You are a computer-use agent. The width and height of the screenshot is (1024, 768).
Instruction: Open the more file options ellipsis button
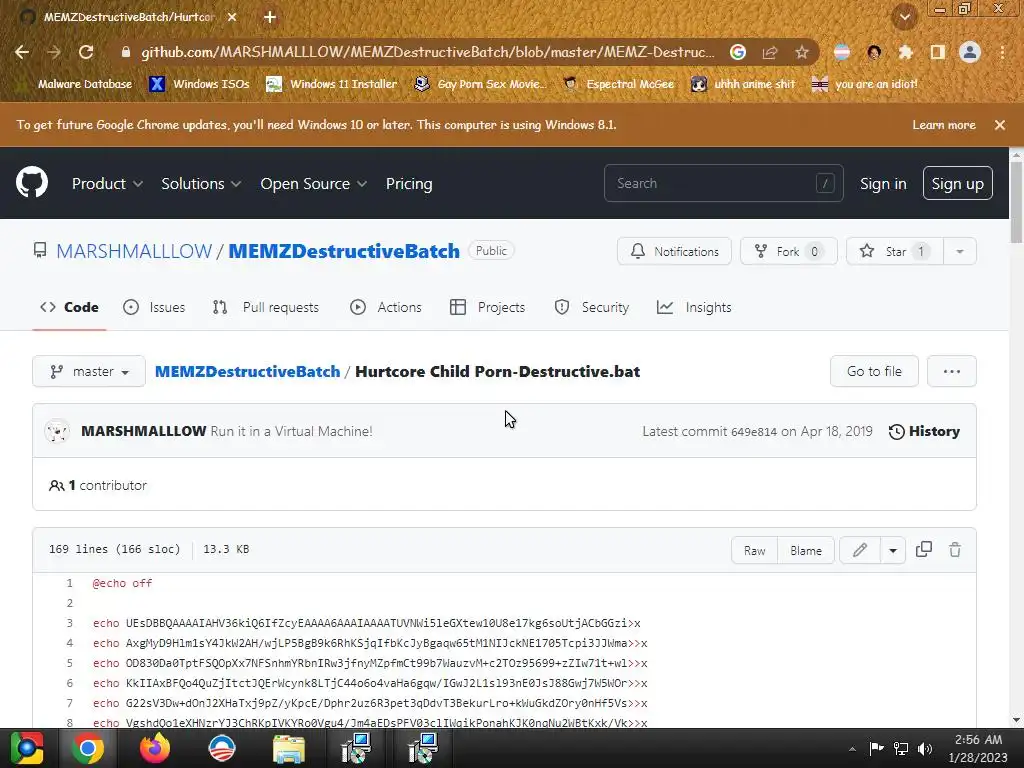coord(952,372)
